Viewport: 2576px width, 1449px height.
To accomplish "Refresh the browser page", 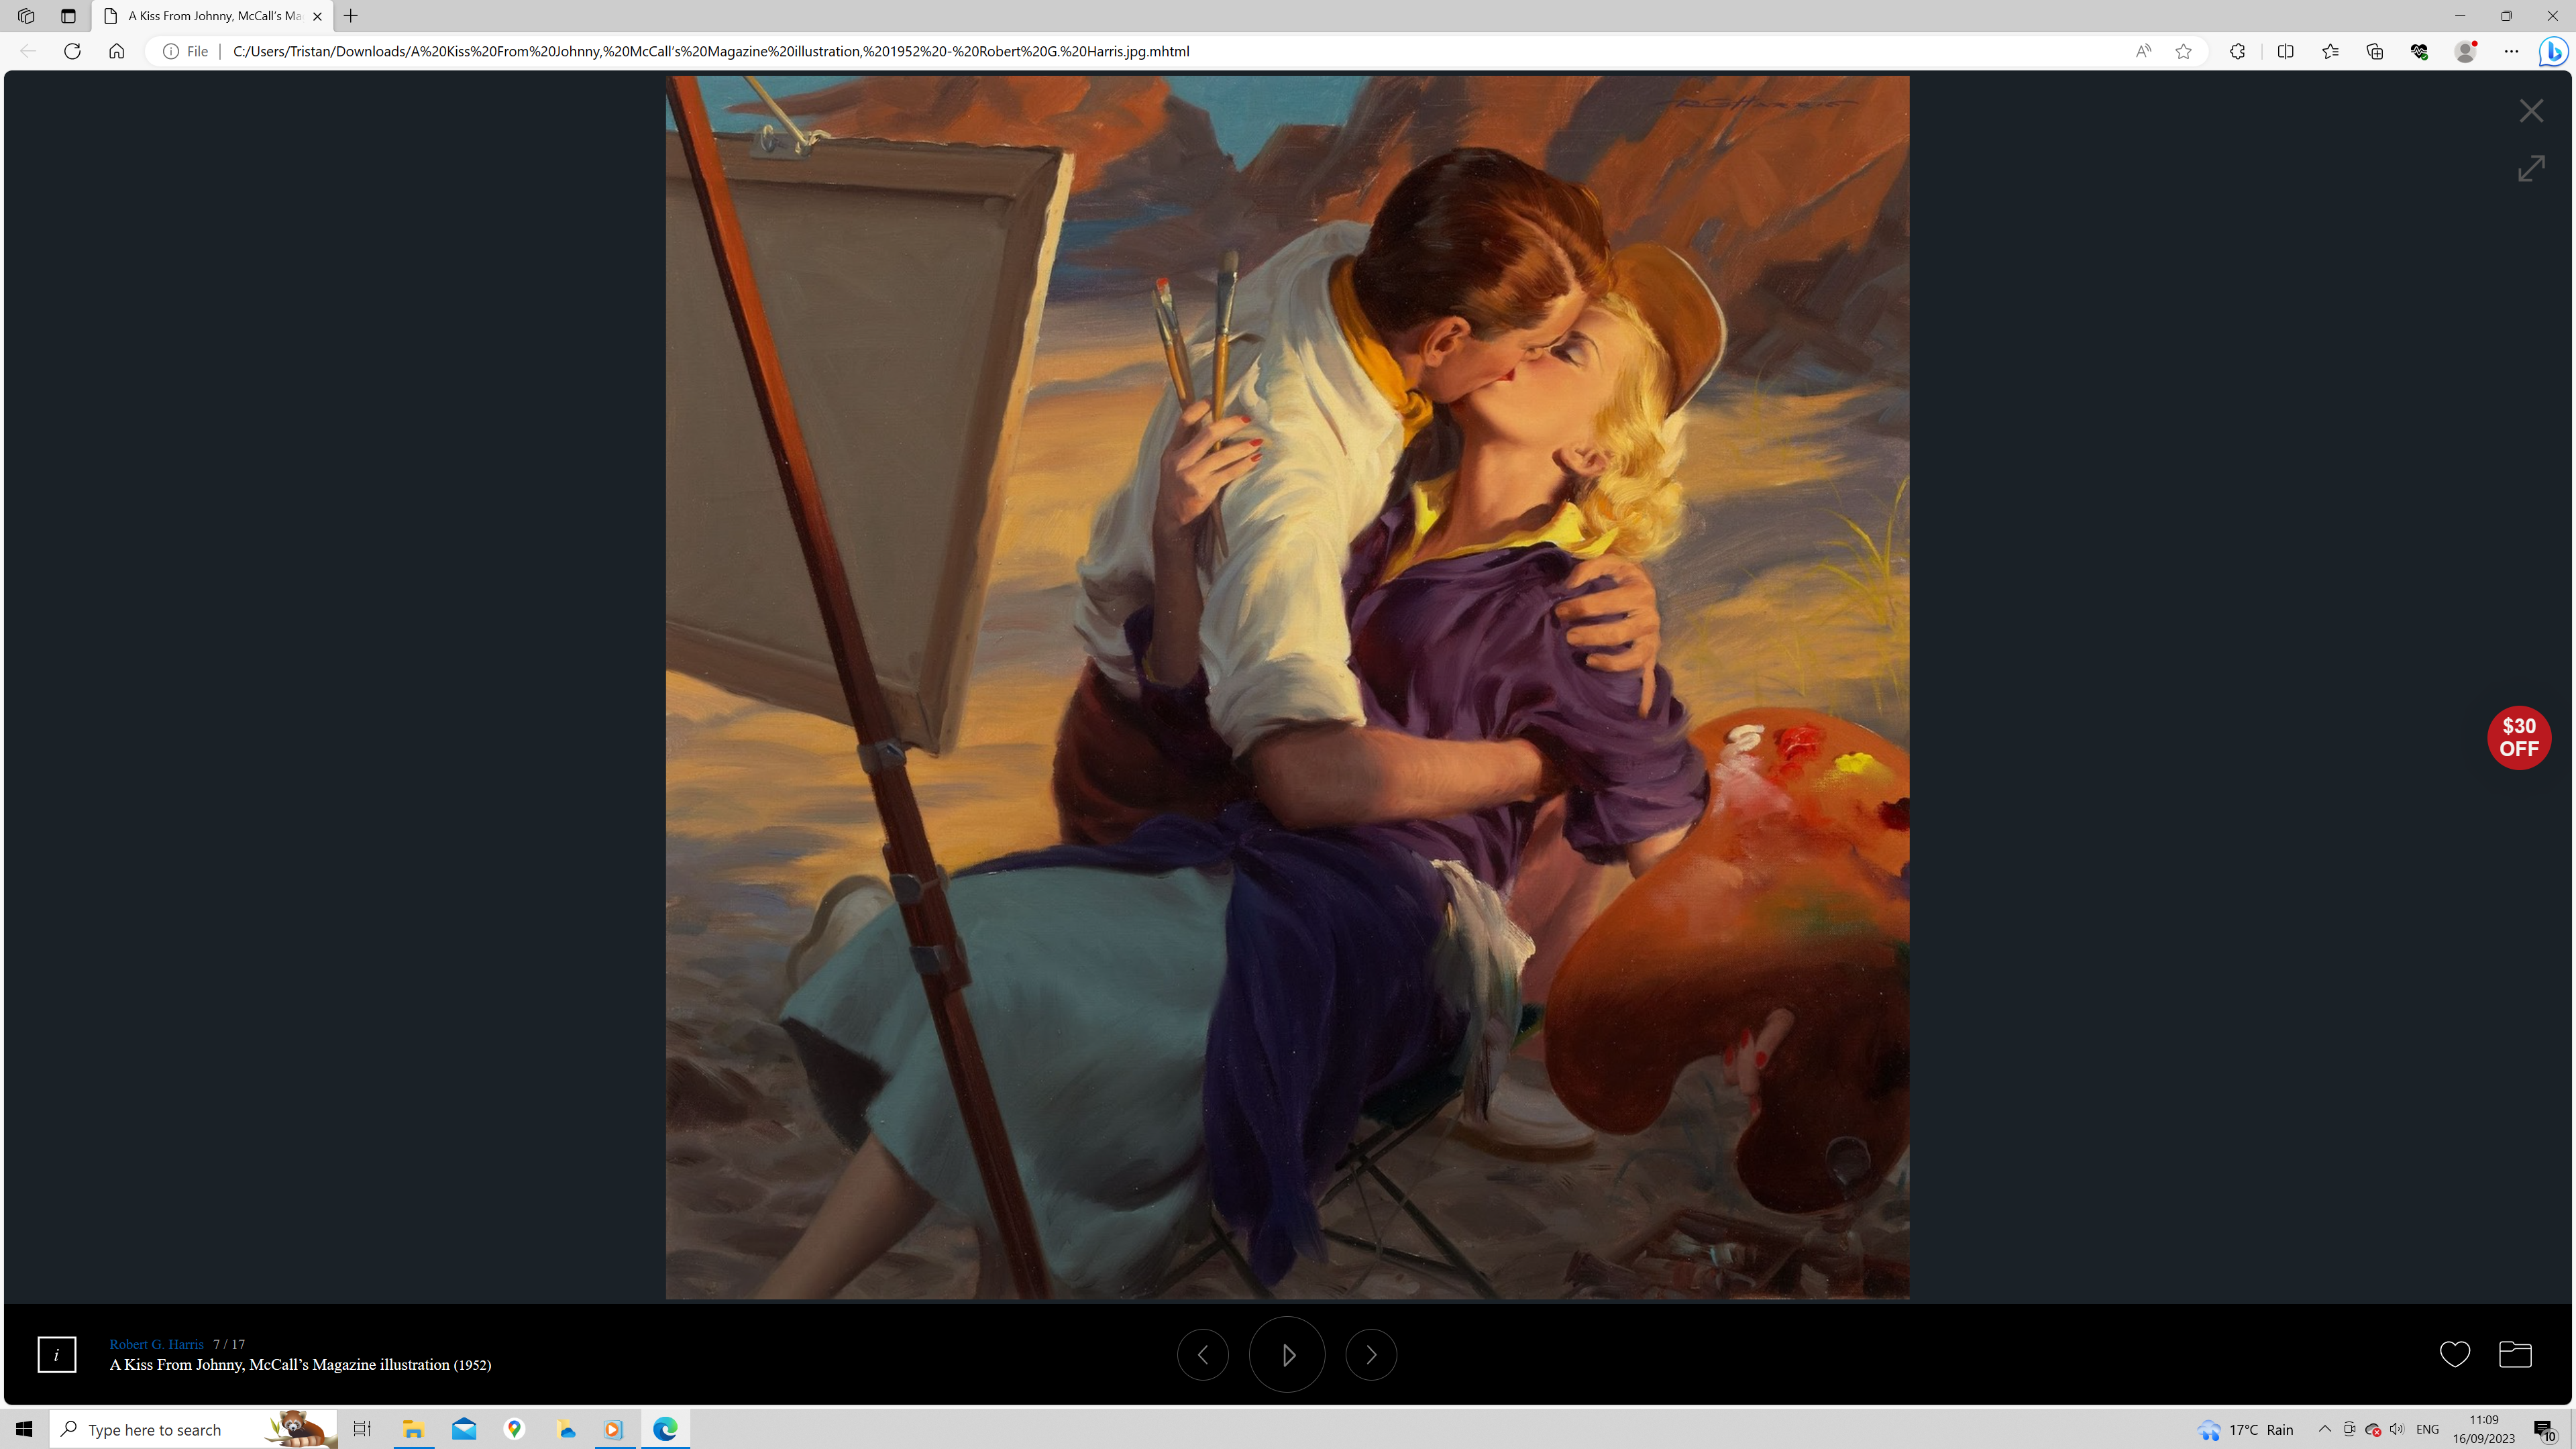I will [72, 51].
